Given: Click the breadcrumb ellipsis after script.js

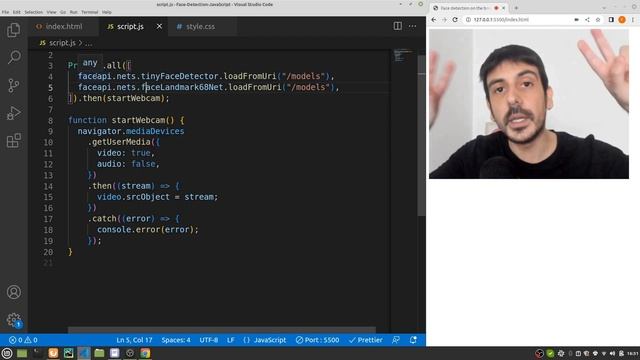Looking at the screenshot, I should (x=89, y=43).
